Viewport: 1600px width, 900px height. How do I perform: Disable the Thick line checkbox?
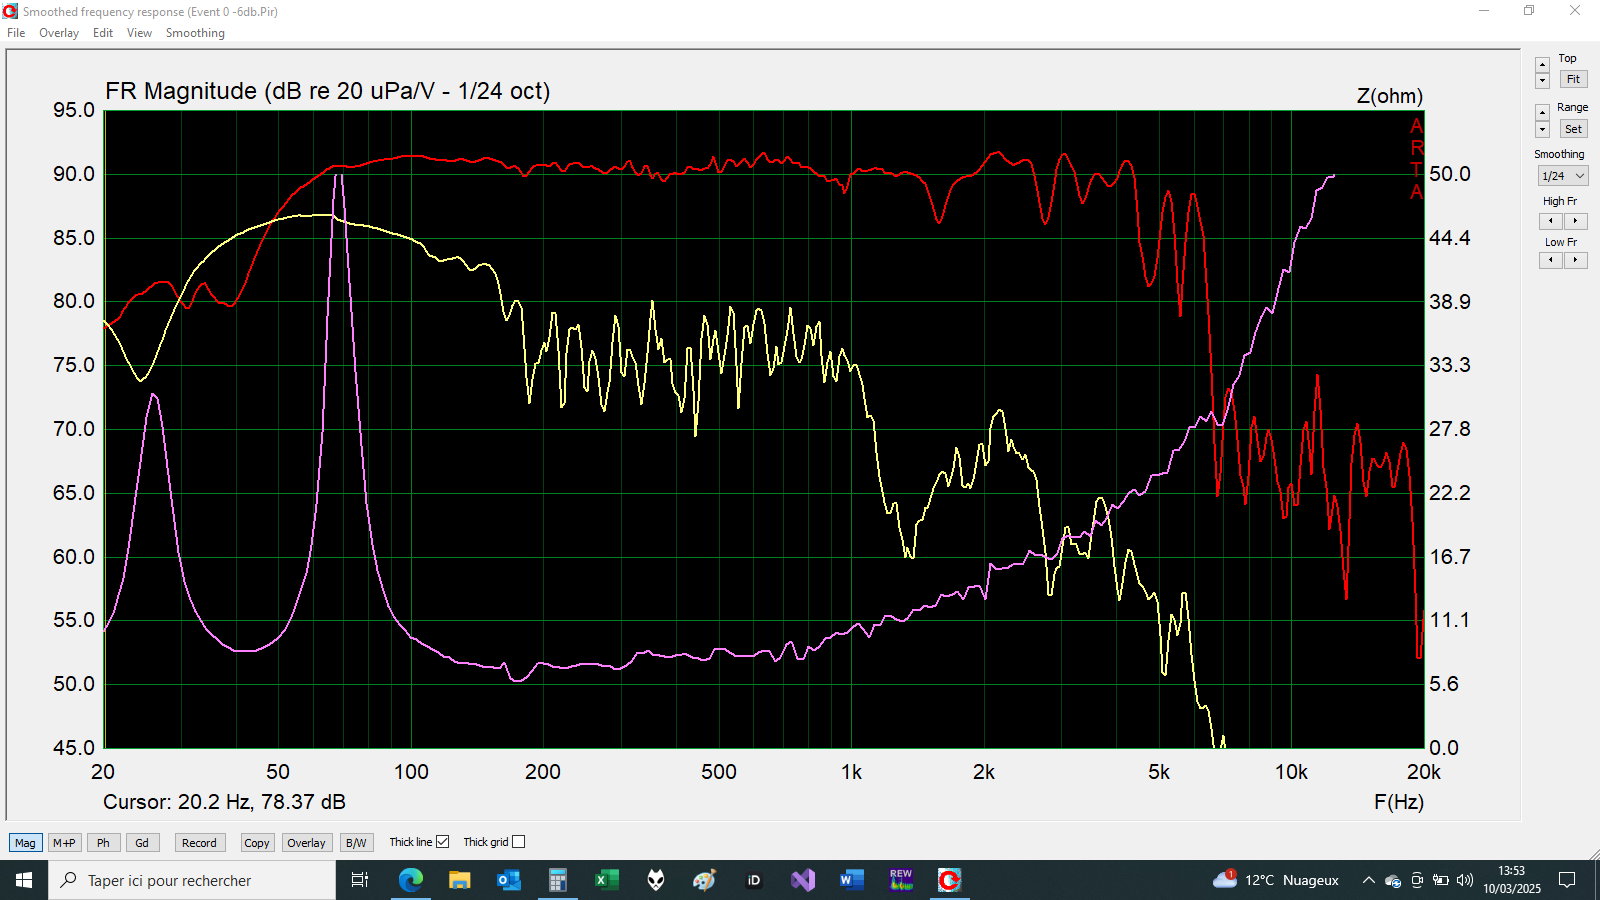tap(442, 842)
